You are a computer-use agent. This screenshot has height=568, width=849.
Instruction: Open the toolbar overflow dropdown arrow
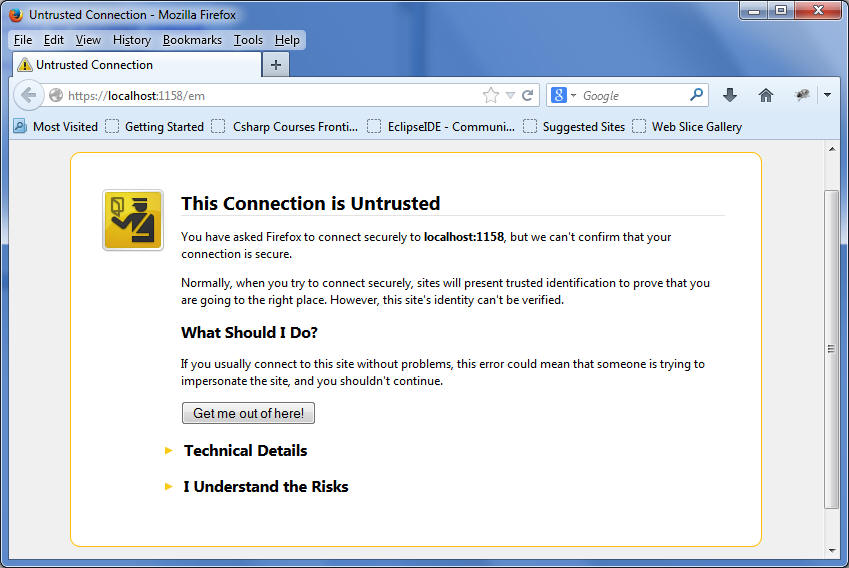827,95
